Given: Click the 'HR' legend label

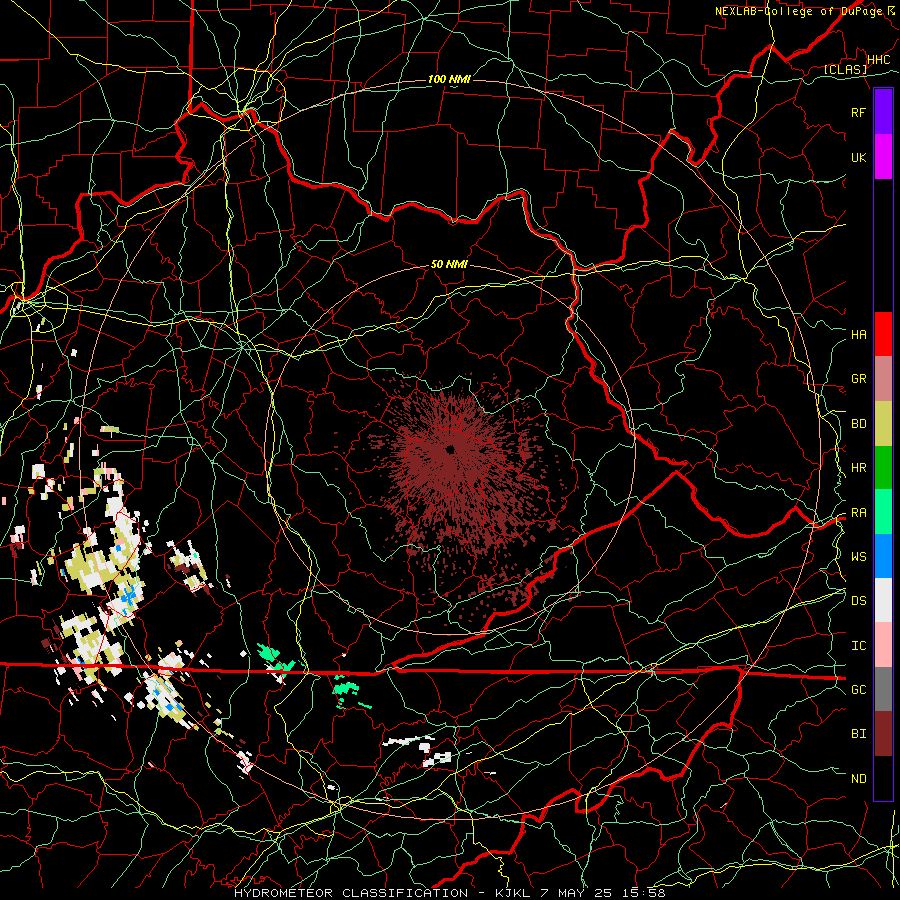Looking at the screenshot, I should [858, 468].
